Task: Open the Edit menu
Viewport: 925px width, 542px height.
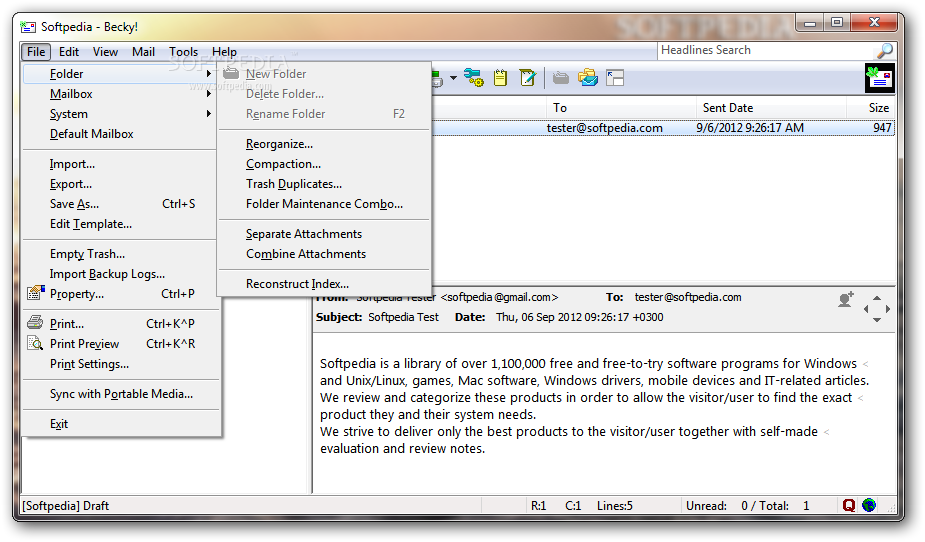Action: [x=69, y=52]
